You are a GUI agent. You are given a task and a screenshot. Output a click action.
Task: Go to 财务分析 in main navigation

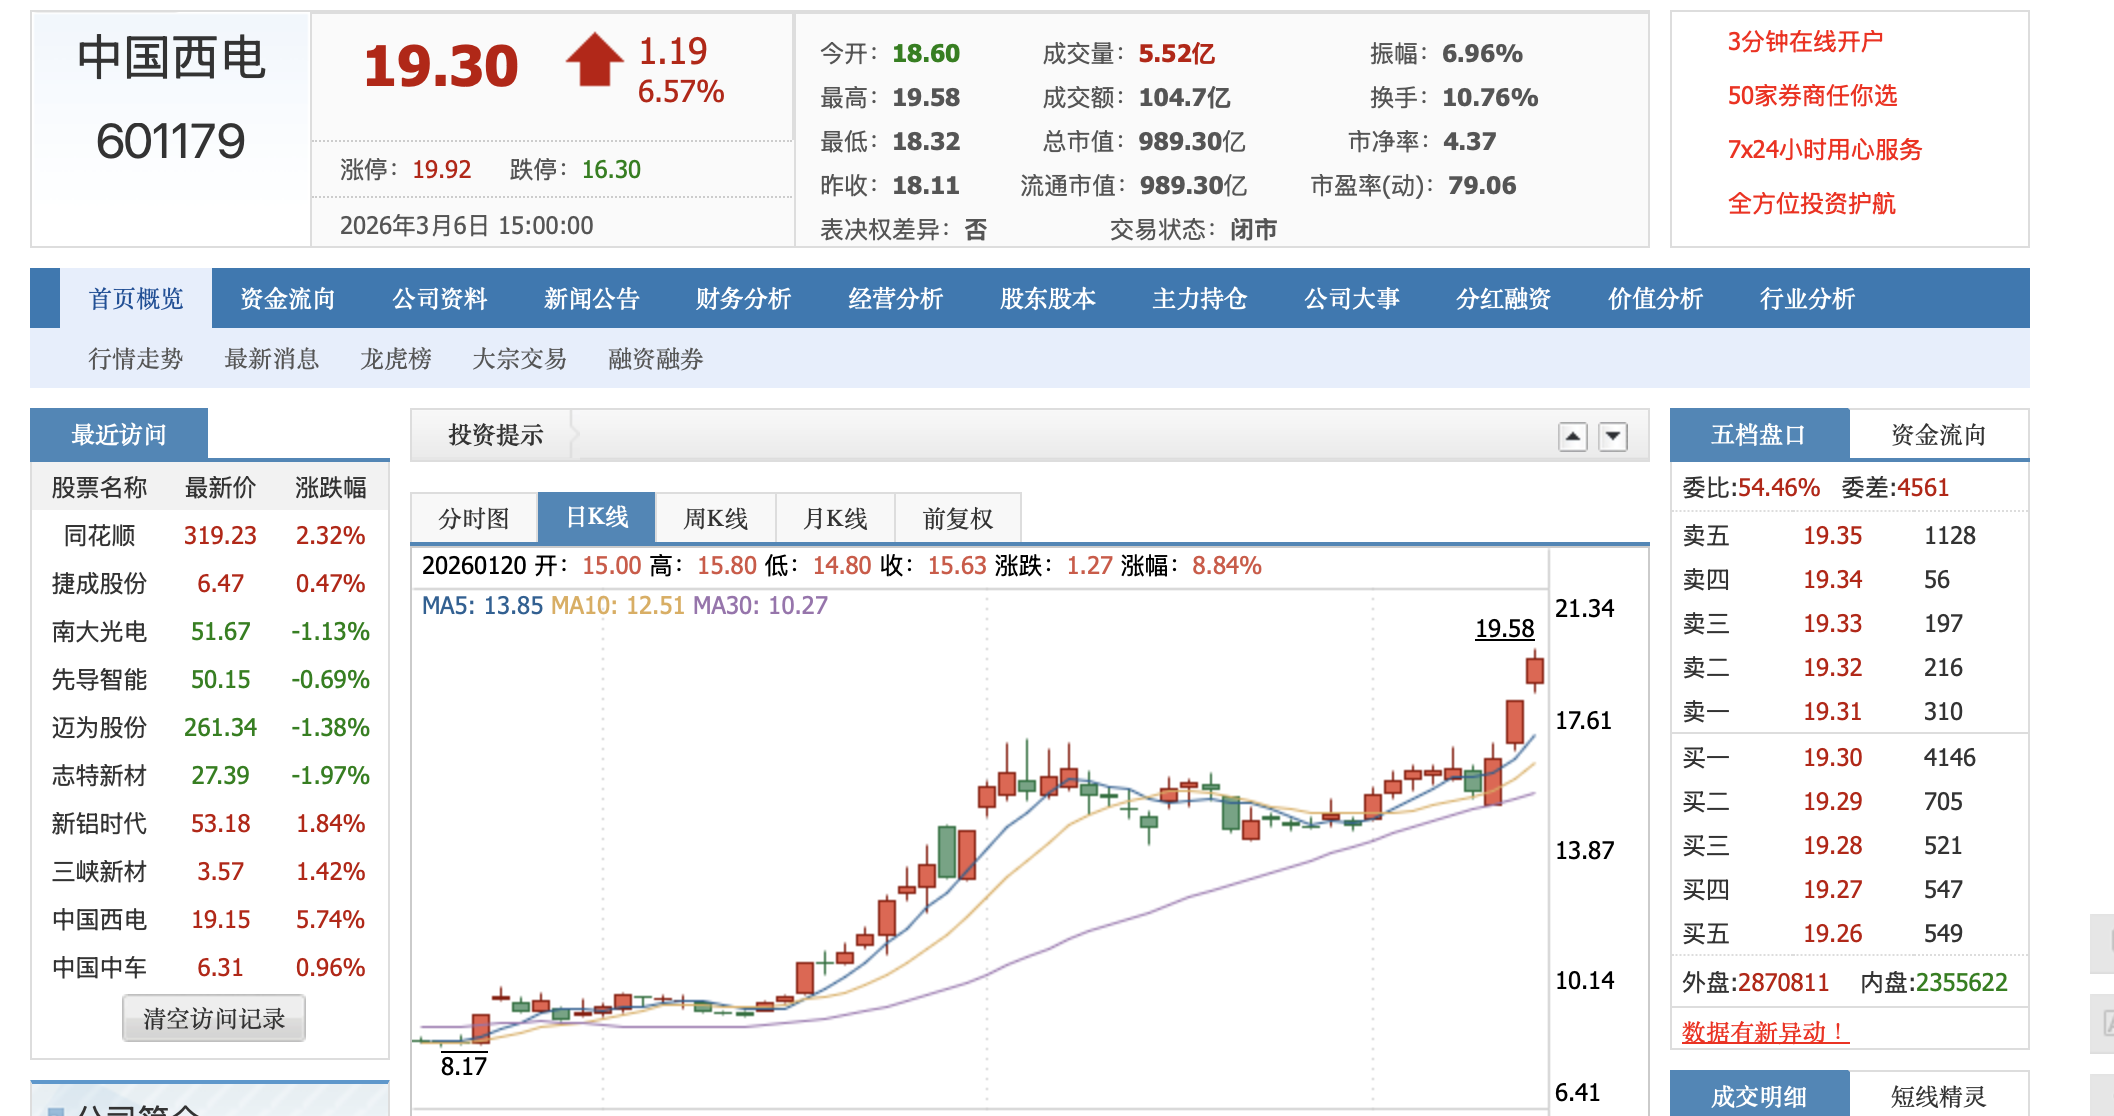[x=743, y=298]
